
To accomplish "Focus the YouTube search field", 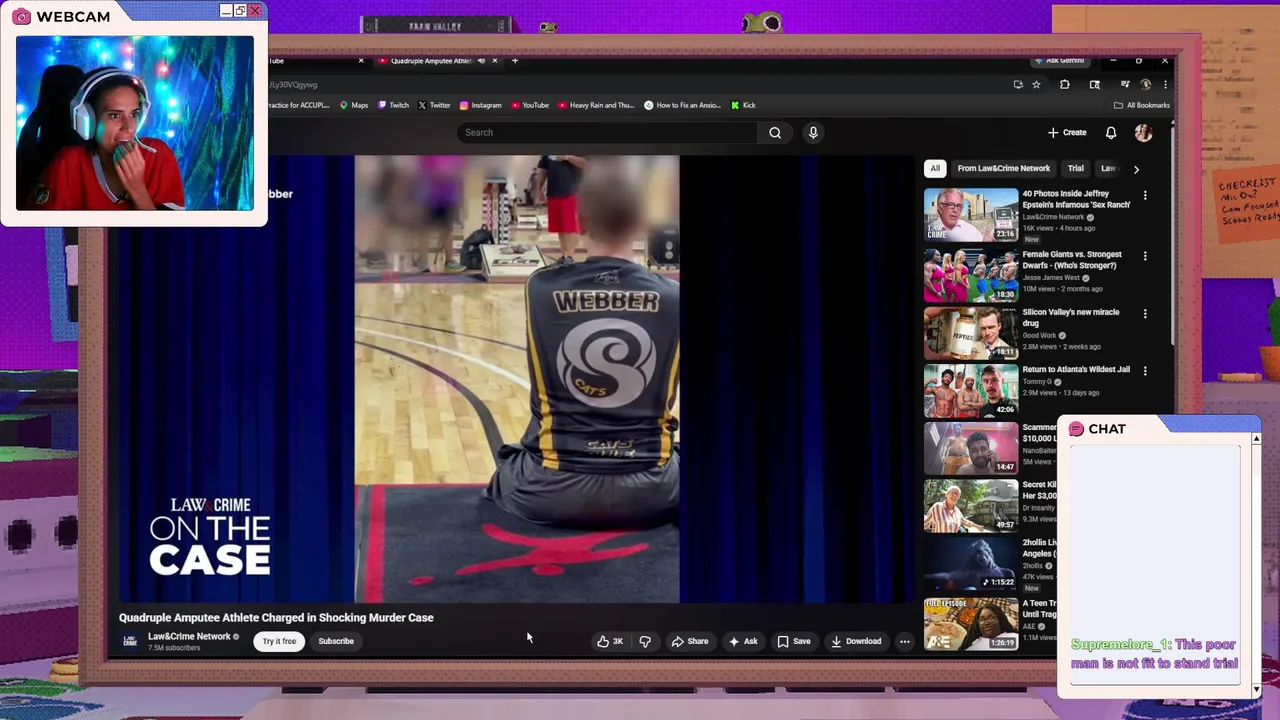I will (x=608, y=132).
